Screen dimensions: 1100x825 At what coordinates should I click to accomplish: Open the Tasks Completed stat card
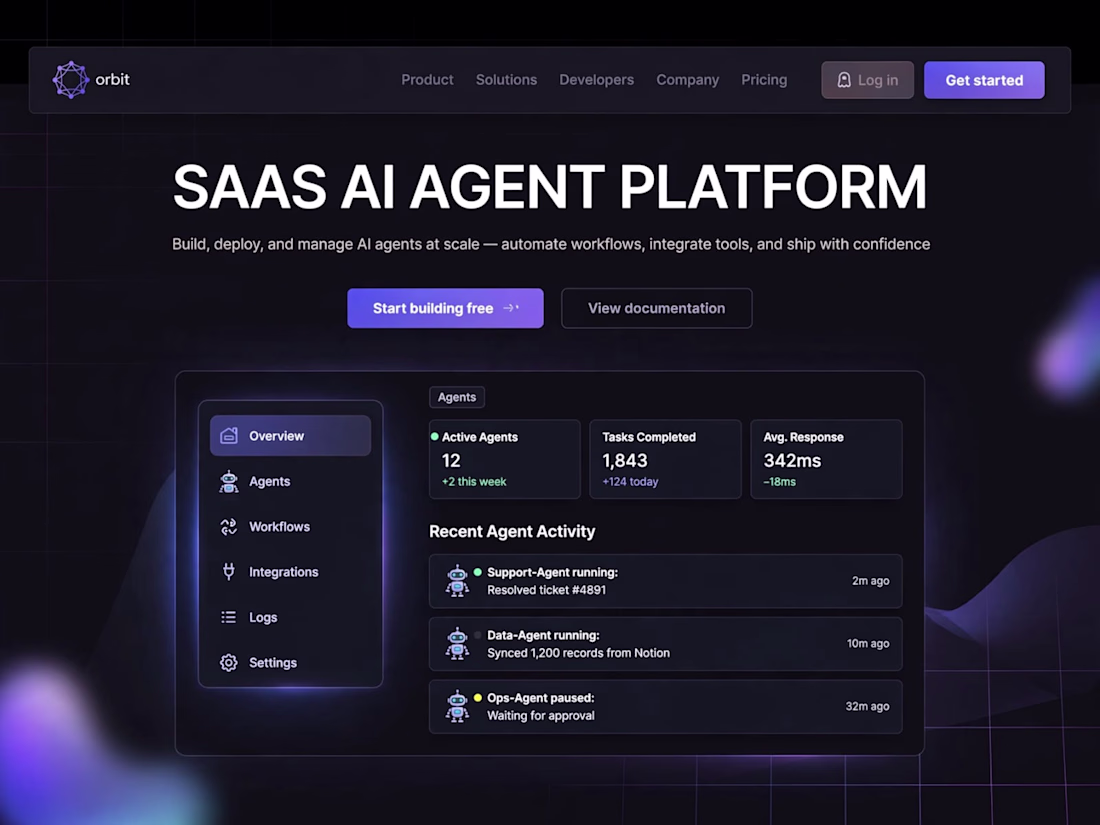tap(666, 460)
